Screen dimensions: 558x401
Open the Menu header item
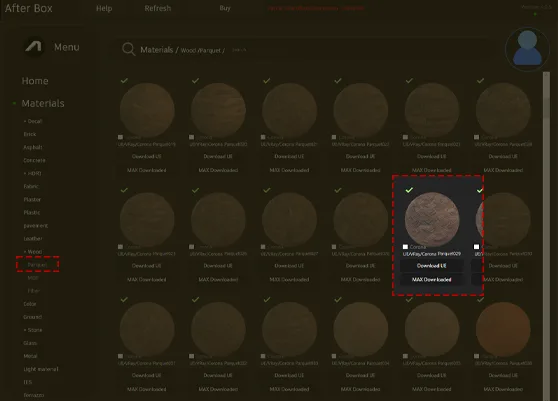(67, 47)
